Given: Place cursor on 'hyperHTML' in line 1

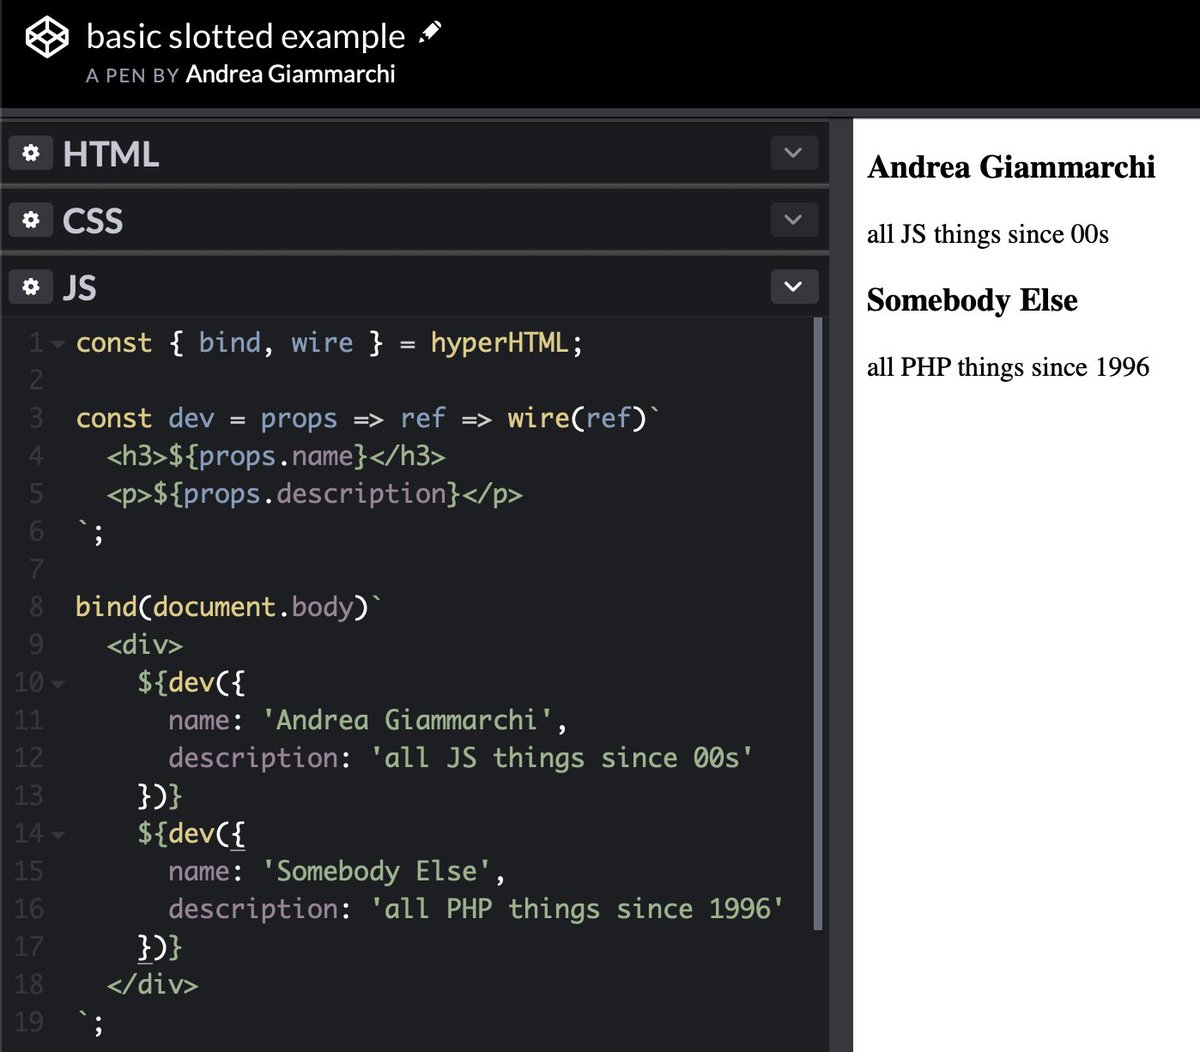Looking at the screenshot, I should [x=499, y=343].
